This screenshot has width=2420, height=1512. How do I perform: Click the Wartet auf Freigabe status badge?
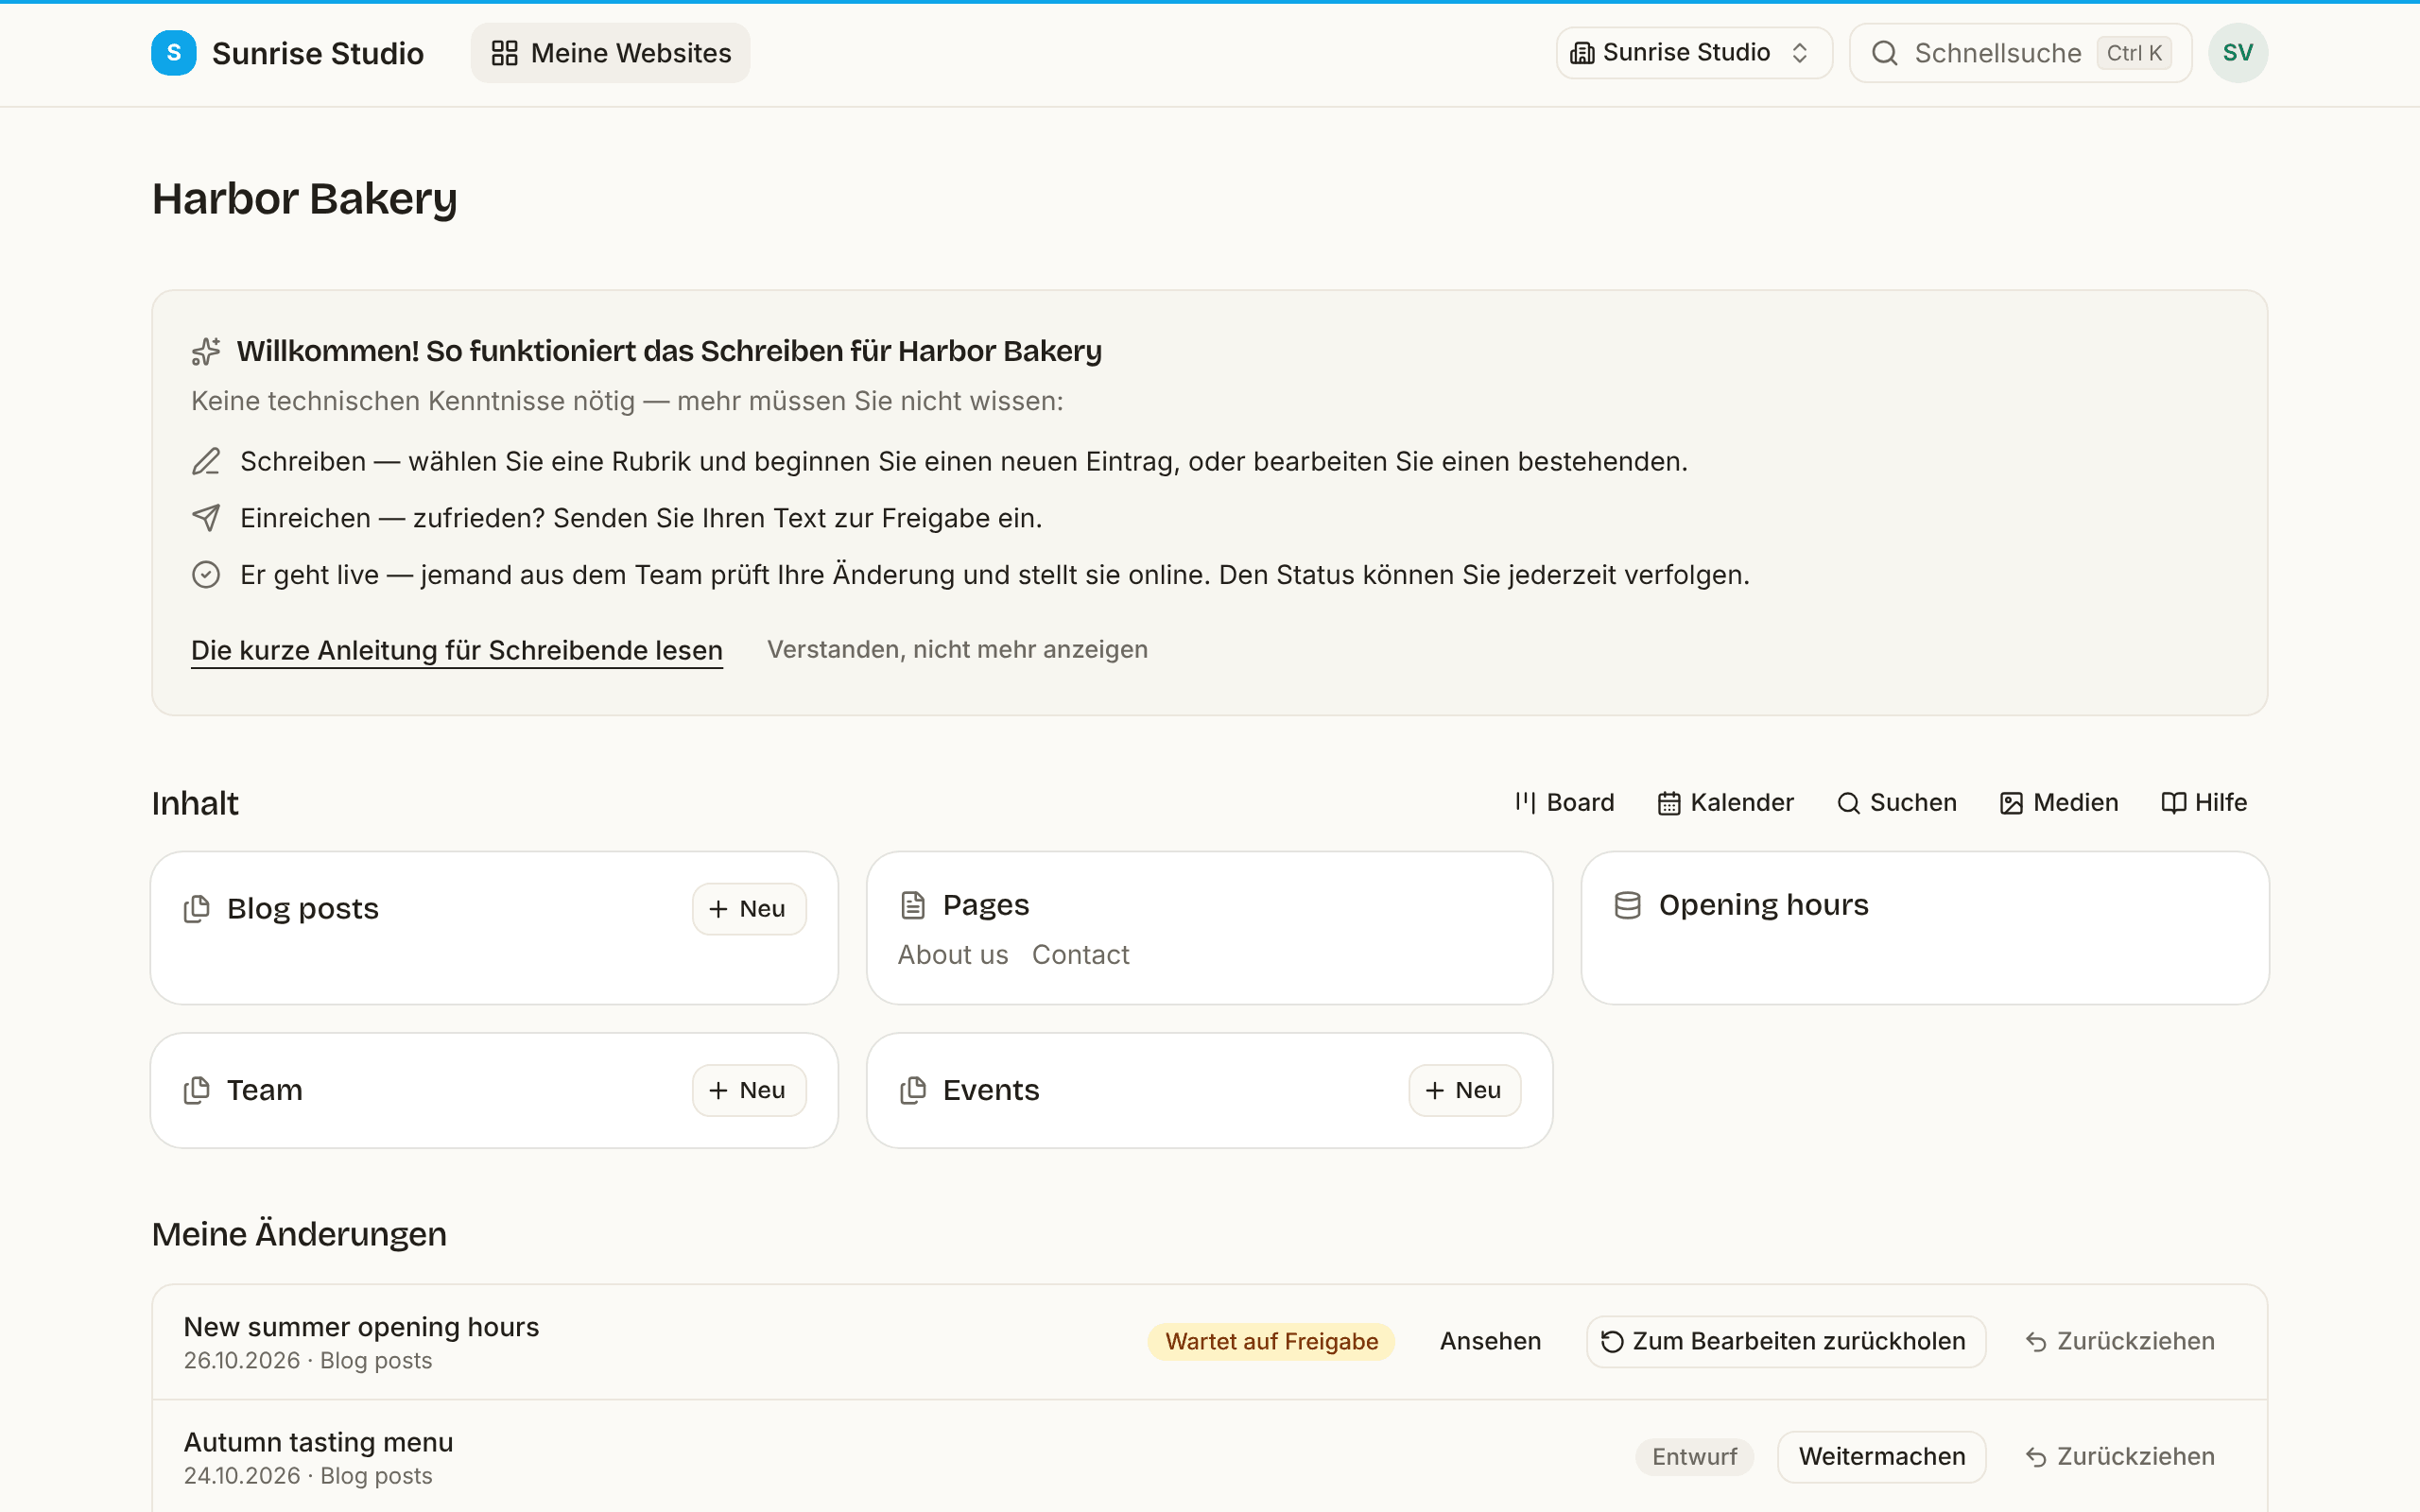pyautogui.click(x=1271, y=1342)
